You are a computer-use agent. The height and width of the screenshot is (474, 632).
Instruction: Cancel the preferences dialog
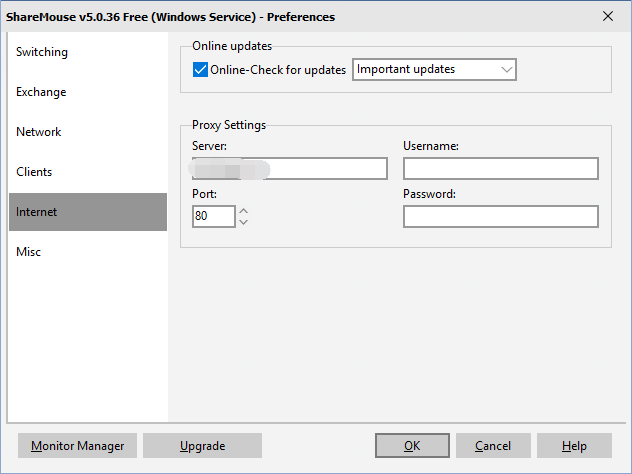point(493,445)
